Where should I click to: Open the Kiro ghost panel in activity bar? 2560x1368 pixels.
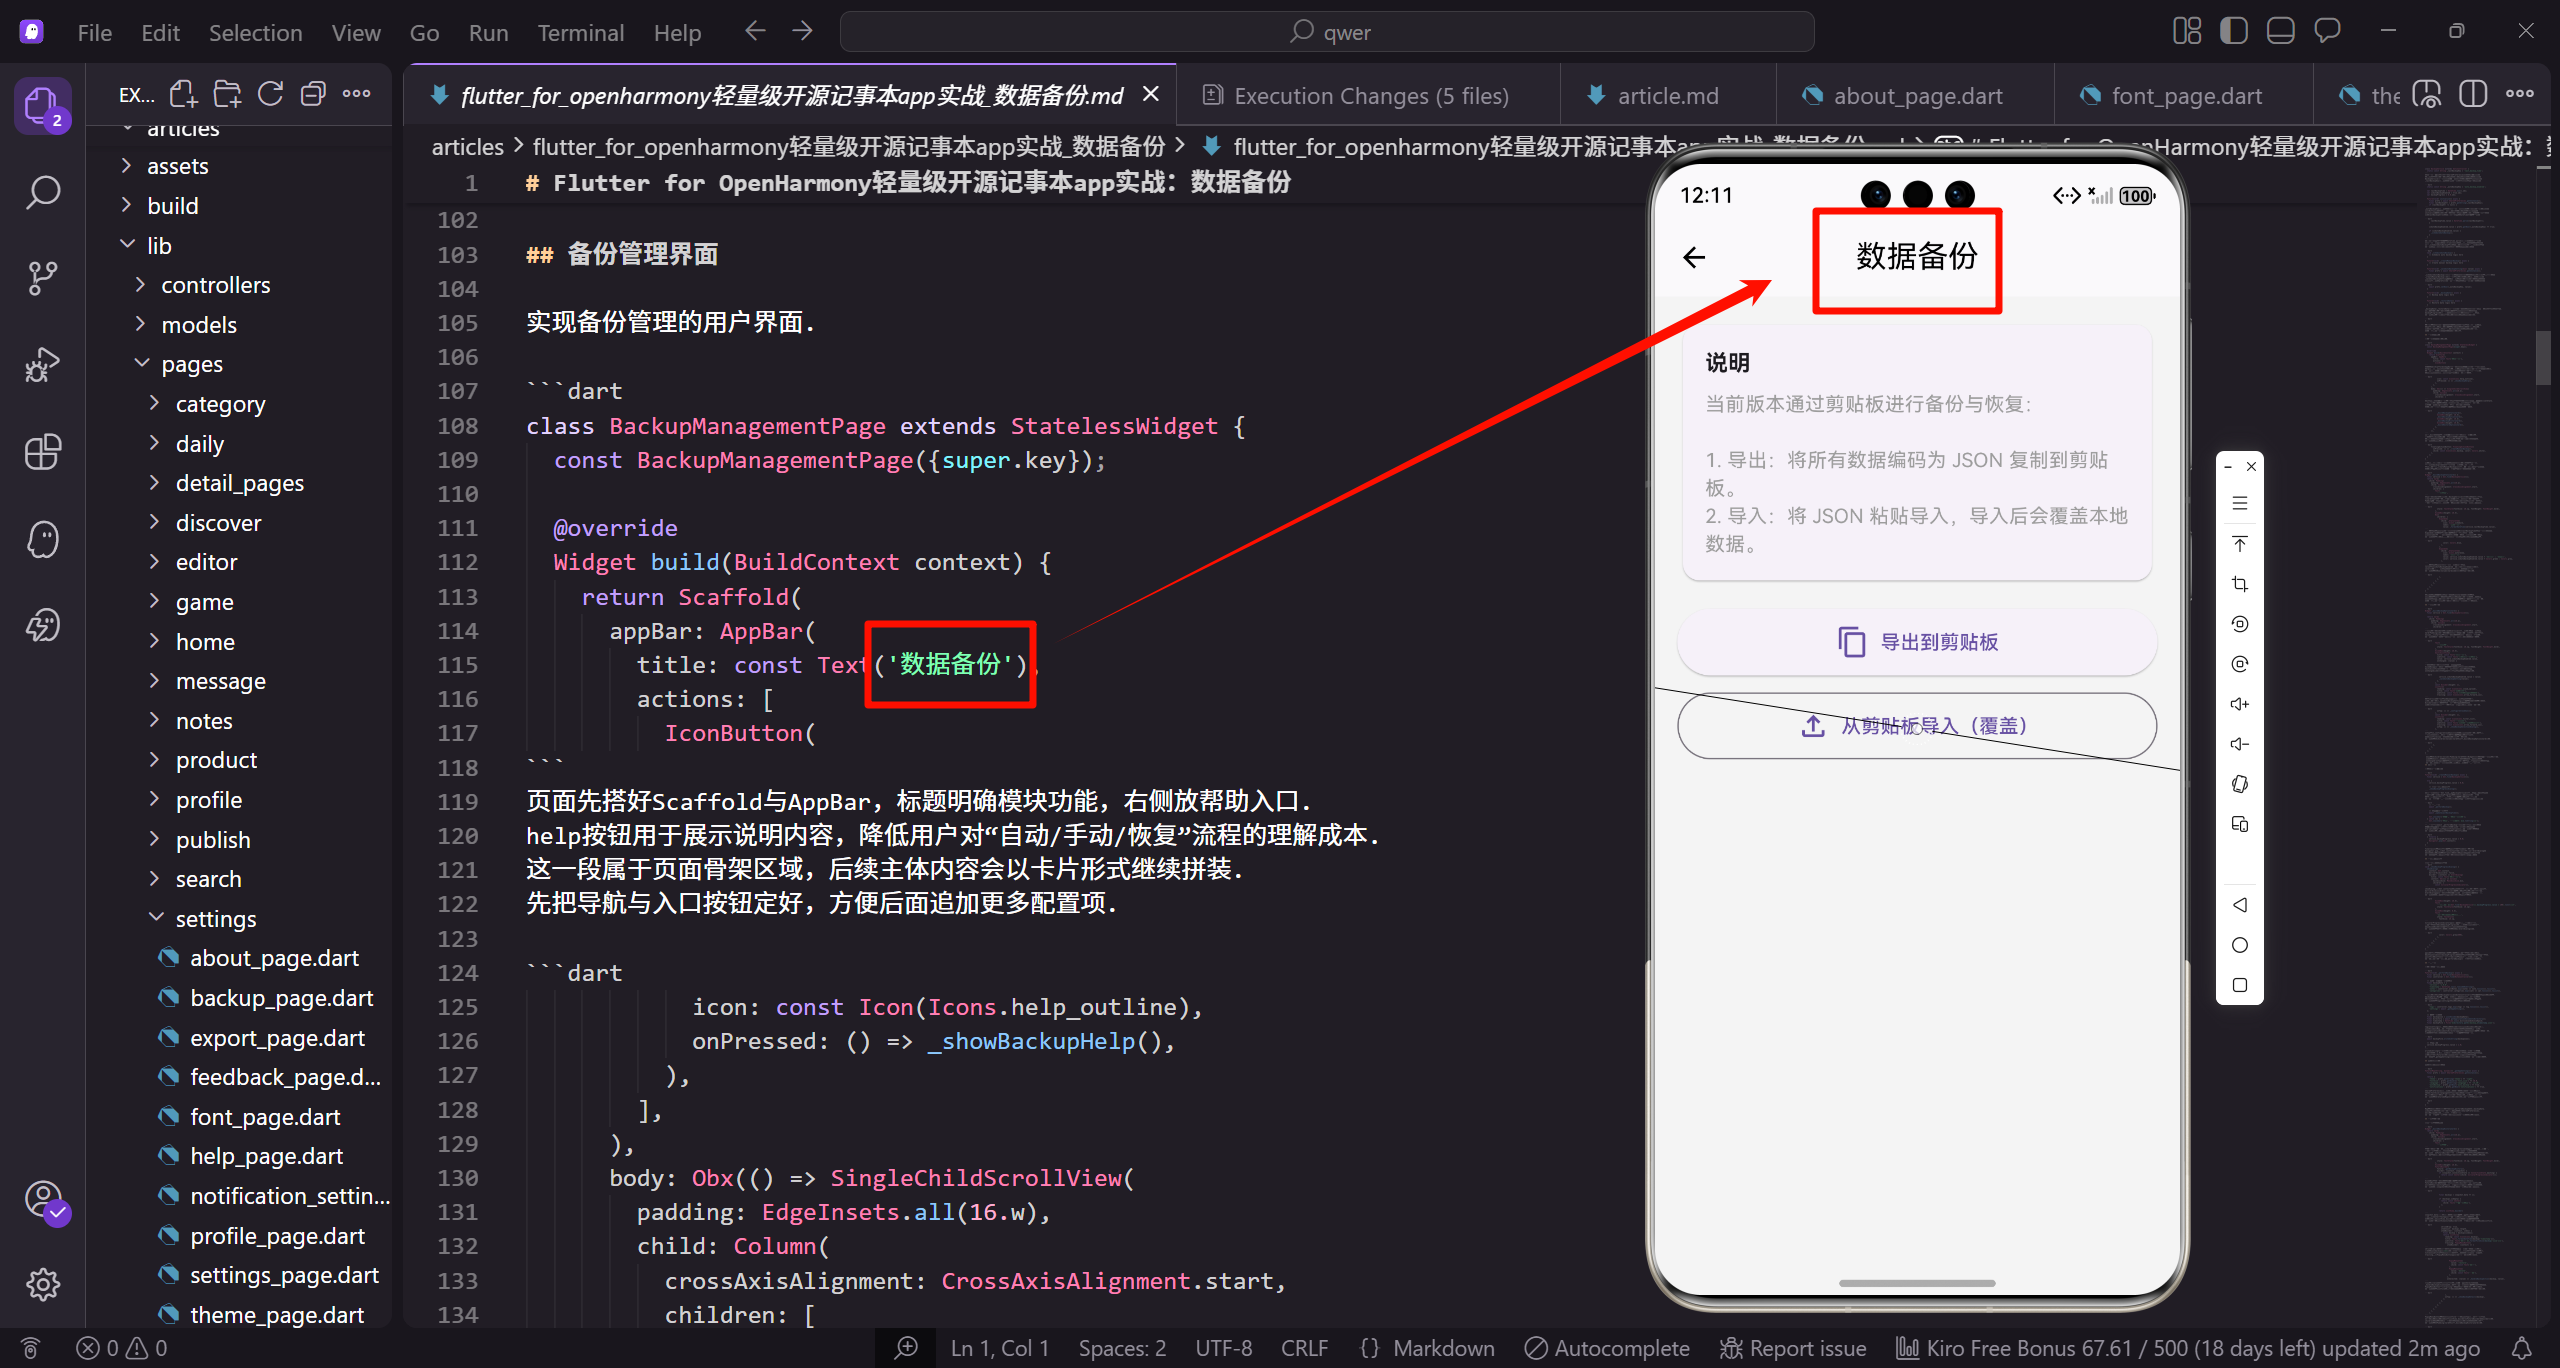click(x=43, y=539)
